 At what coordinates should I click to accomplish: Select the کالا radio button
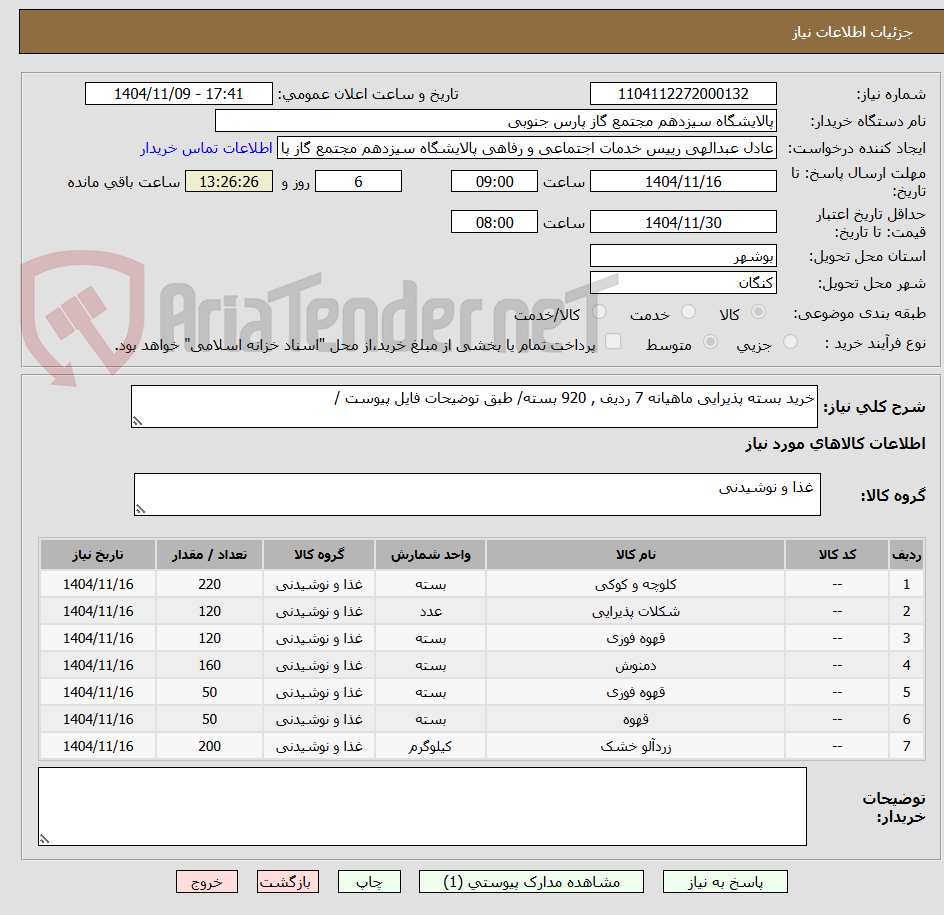759,312
